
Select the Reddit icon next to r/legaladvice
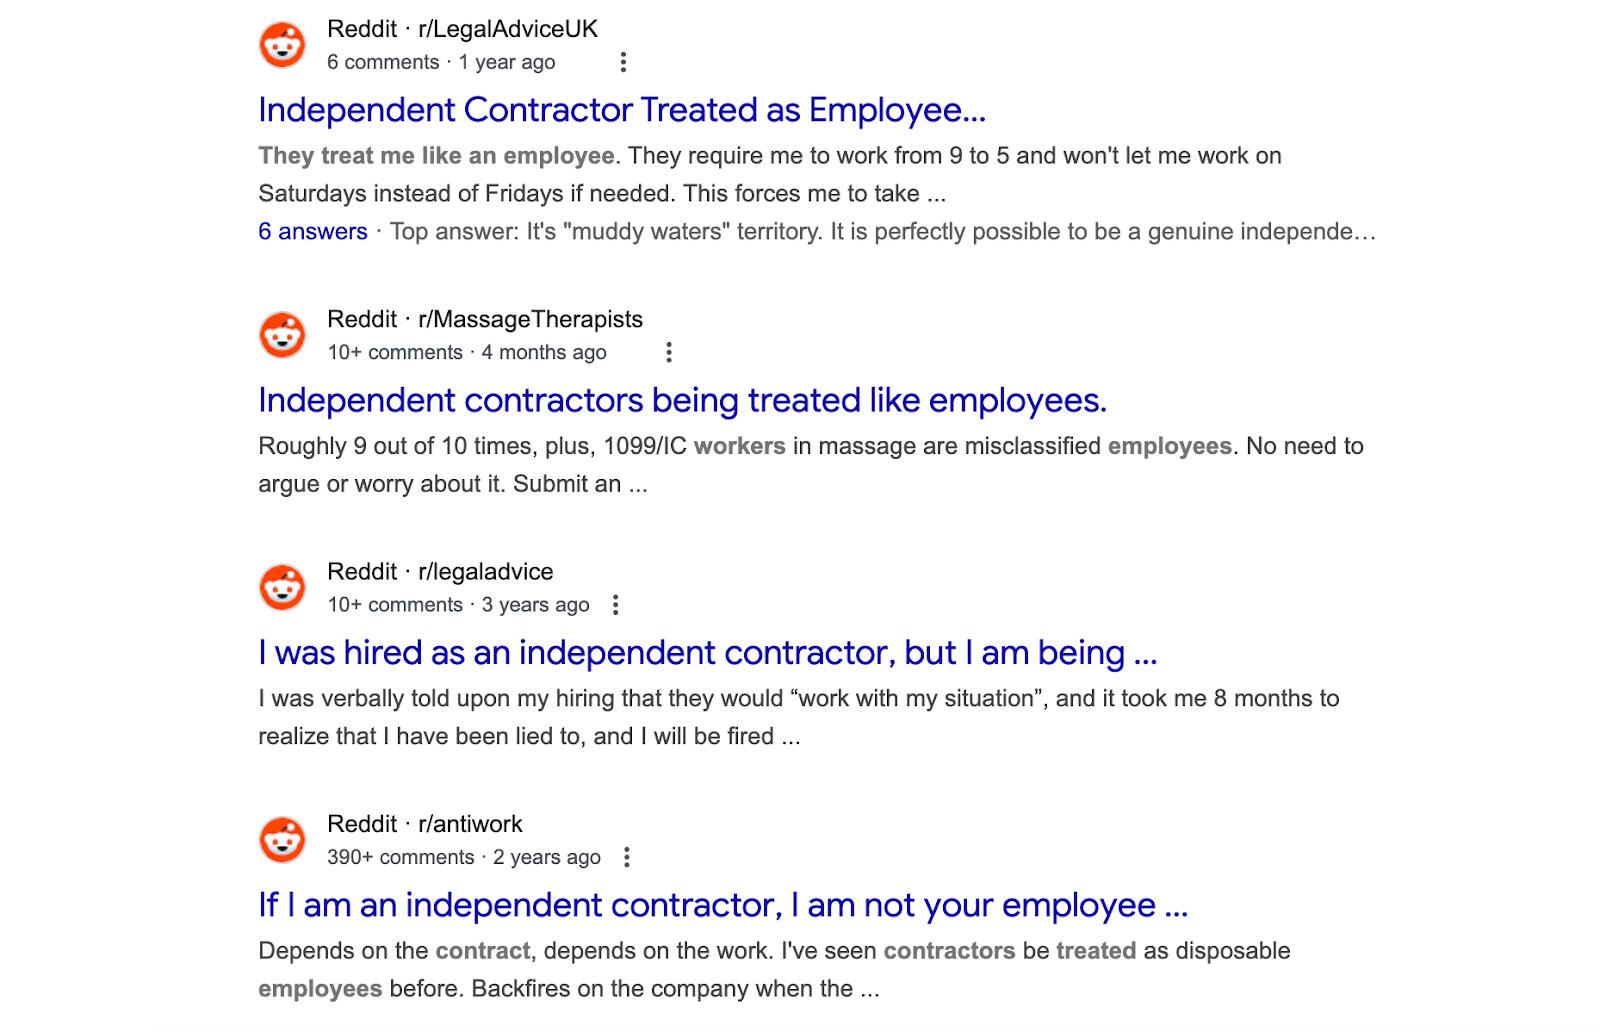point(283,588)
